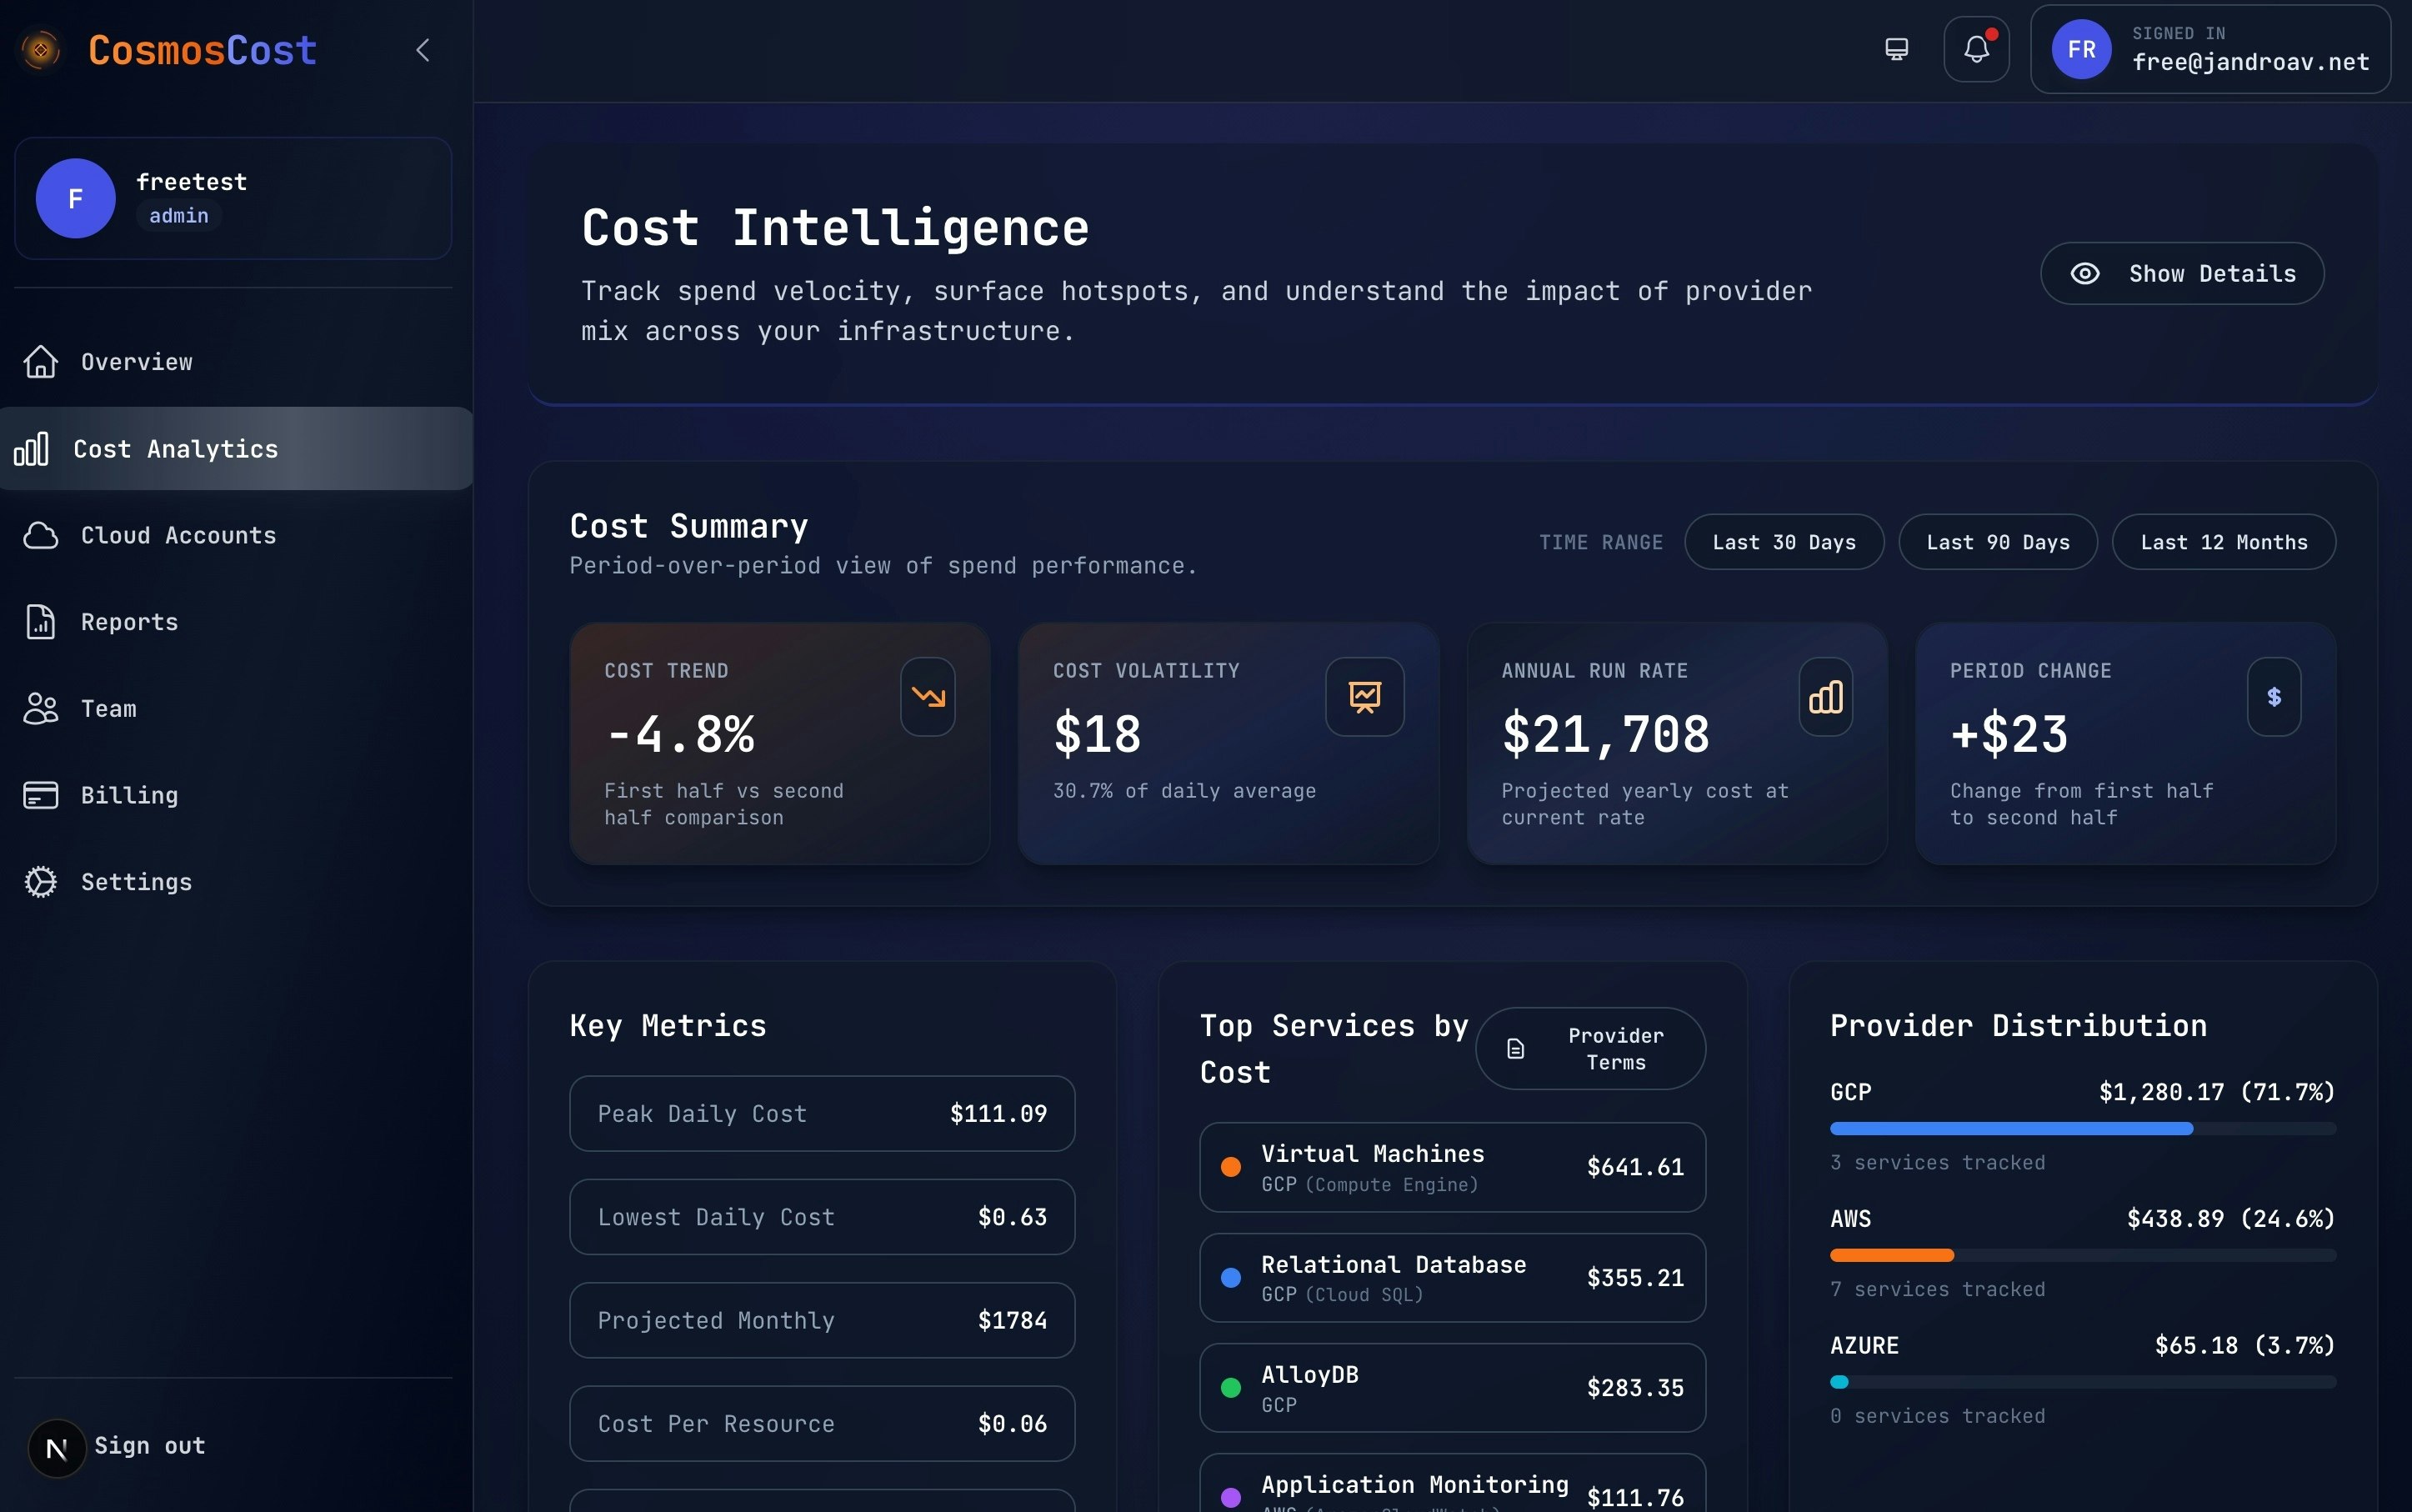This screenshot has height=1512, width=2412.
Task: Open the Cloud Accounts page
Action: coord(177,535)
